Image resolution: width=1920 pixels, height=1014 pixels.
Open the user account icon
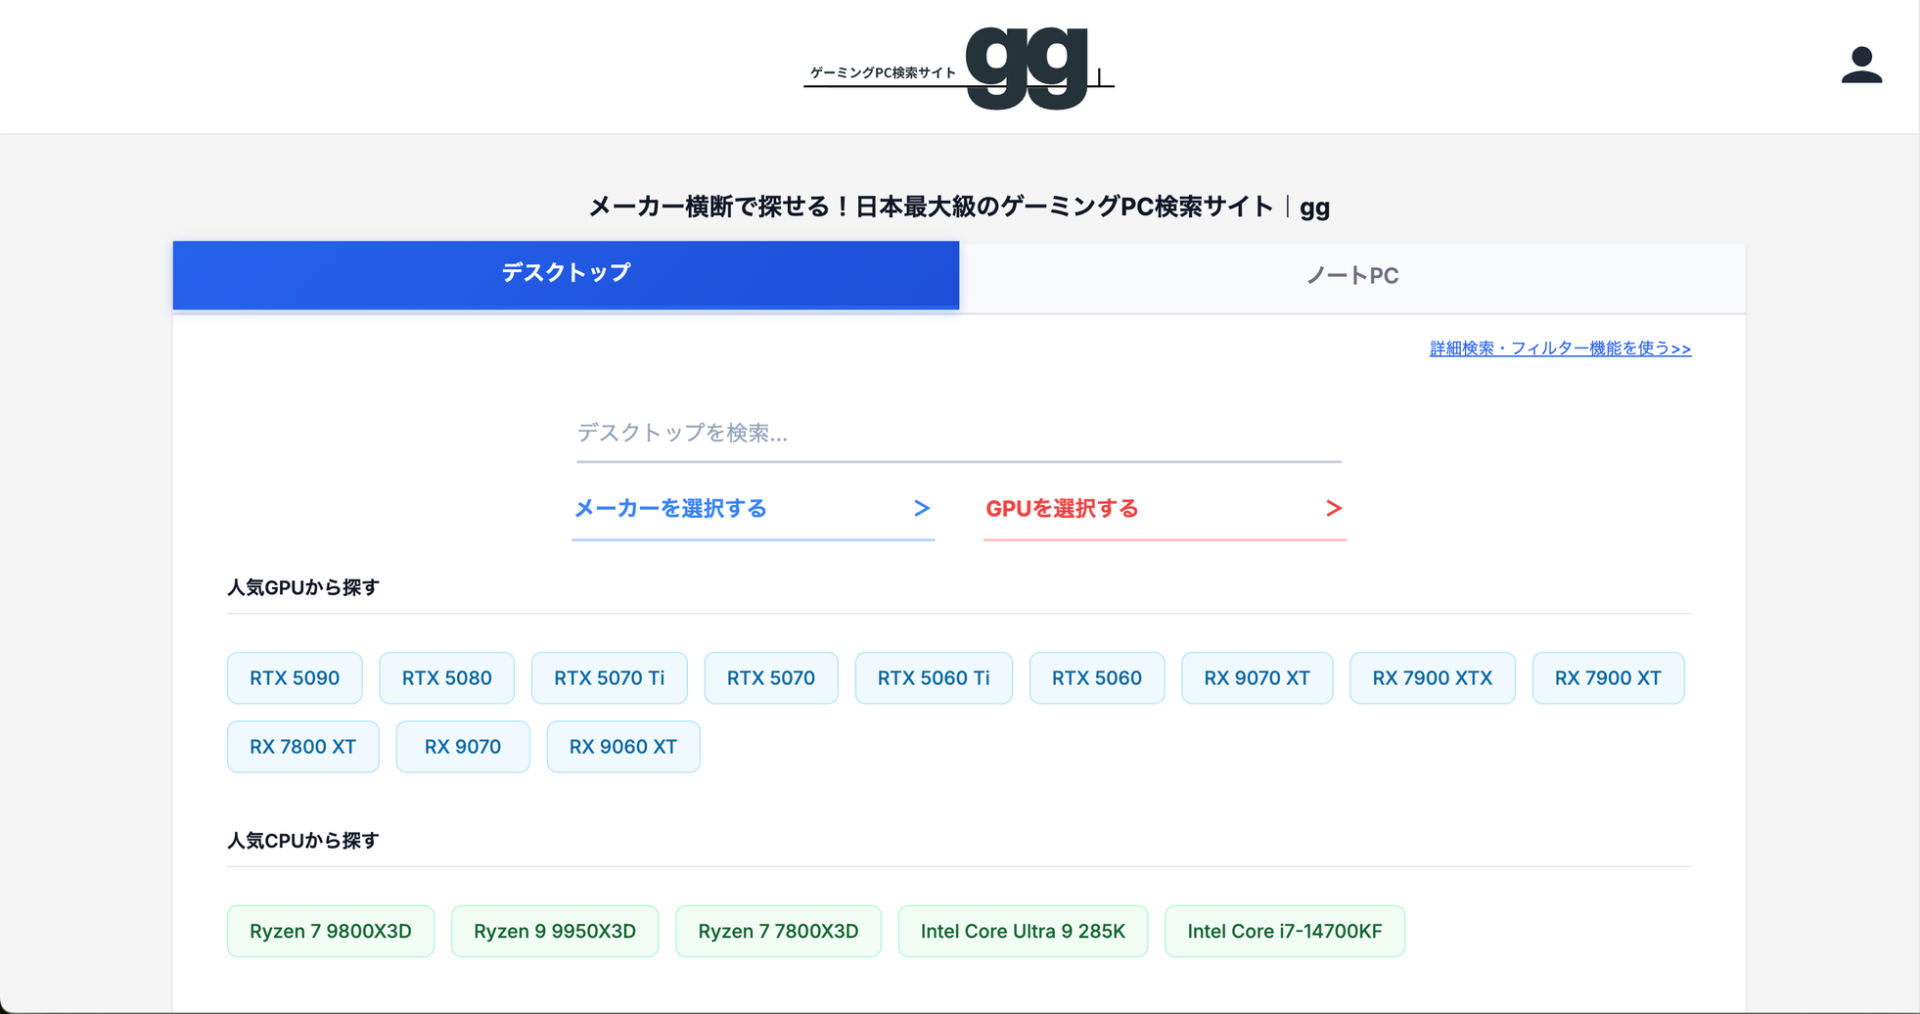(x=1861, y=64)
